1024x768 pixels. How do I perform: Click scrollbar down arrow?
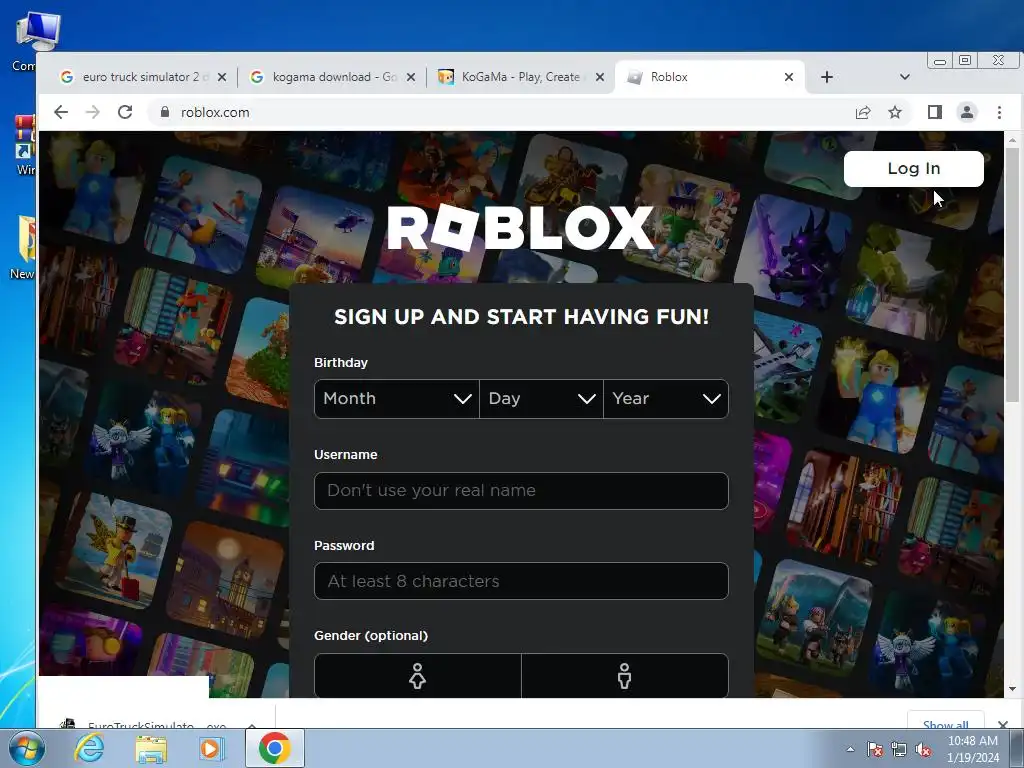pyautogui.click(x=1012, y=689)
